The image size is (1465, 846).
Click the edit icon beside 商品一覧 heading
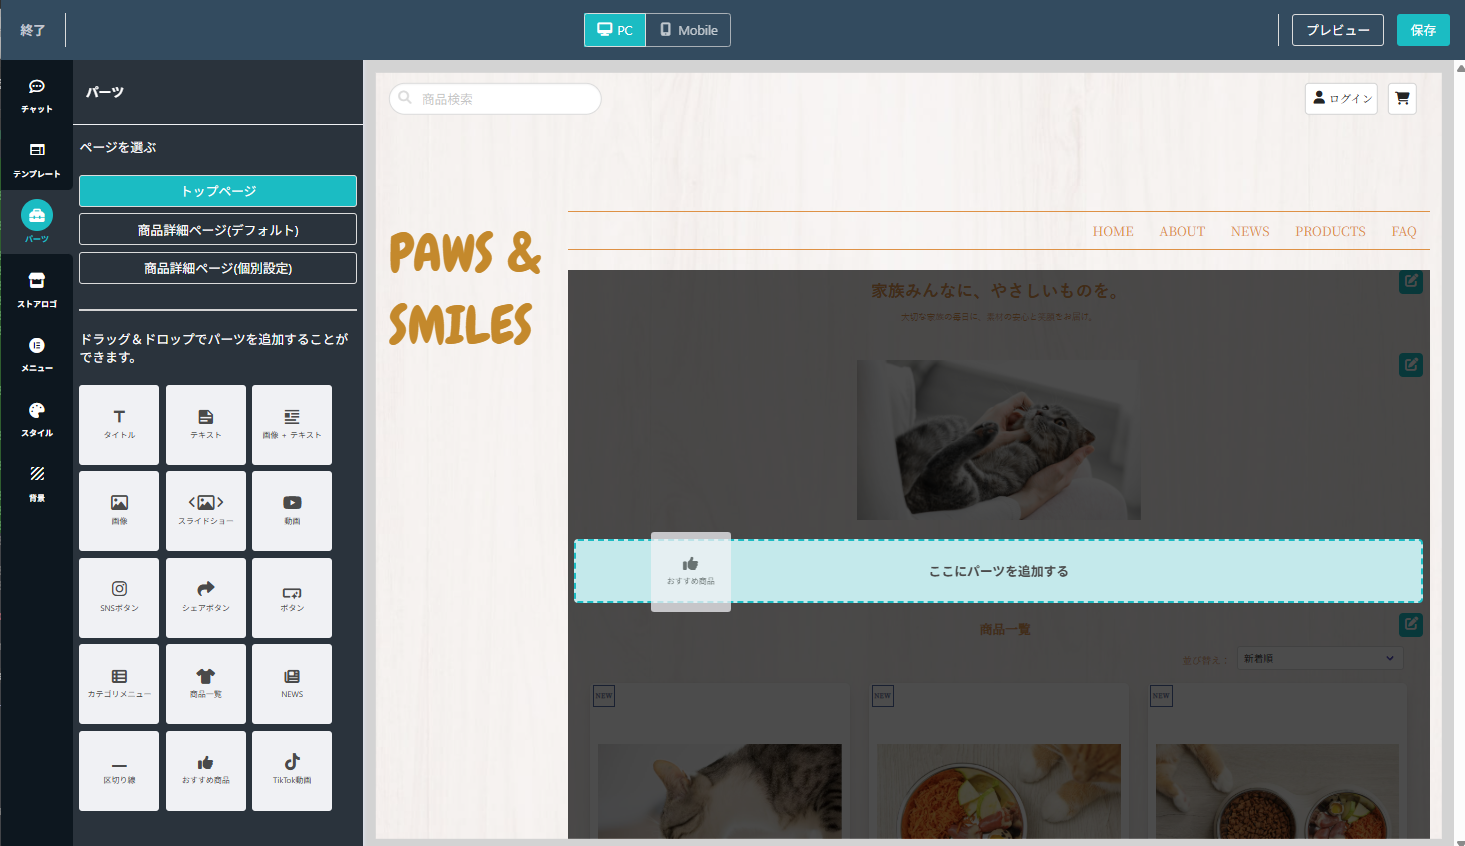1410,624
